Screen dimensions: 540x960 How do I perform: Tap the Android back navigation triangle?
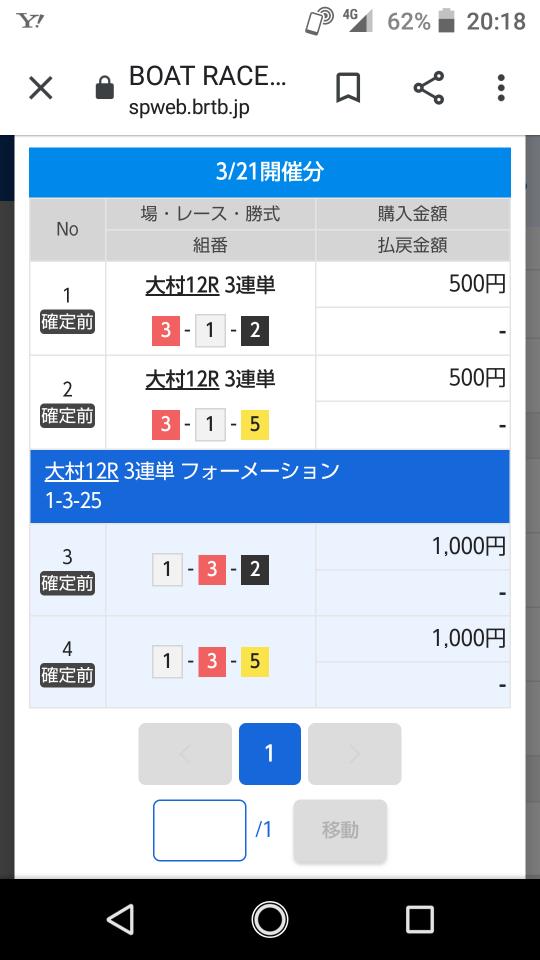pyautogui.click(x=121, y=919)
